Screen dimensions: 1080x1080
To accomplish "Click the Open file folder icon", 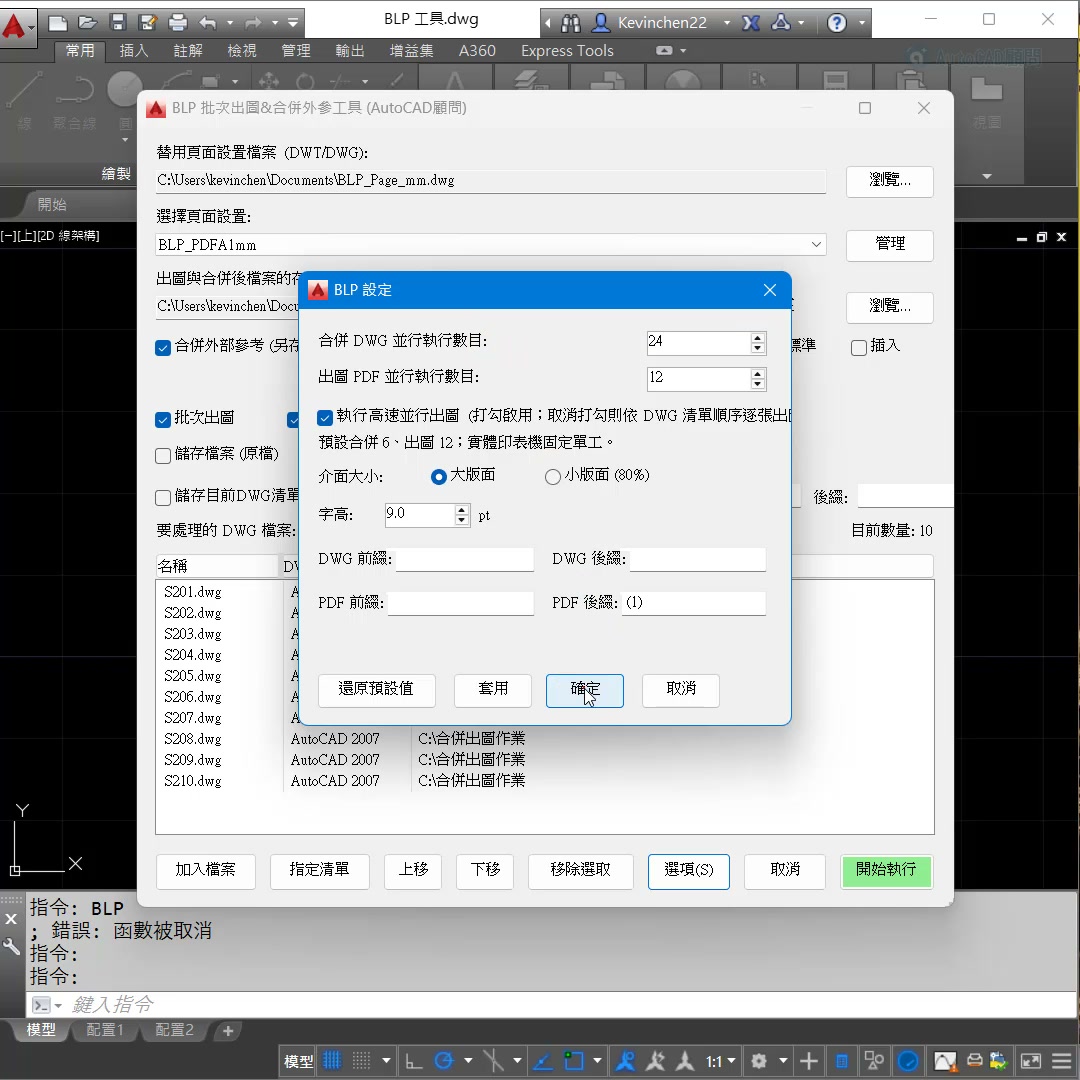I will pyautogui.click(x=87, y=23).
